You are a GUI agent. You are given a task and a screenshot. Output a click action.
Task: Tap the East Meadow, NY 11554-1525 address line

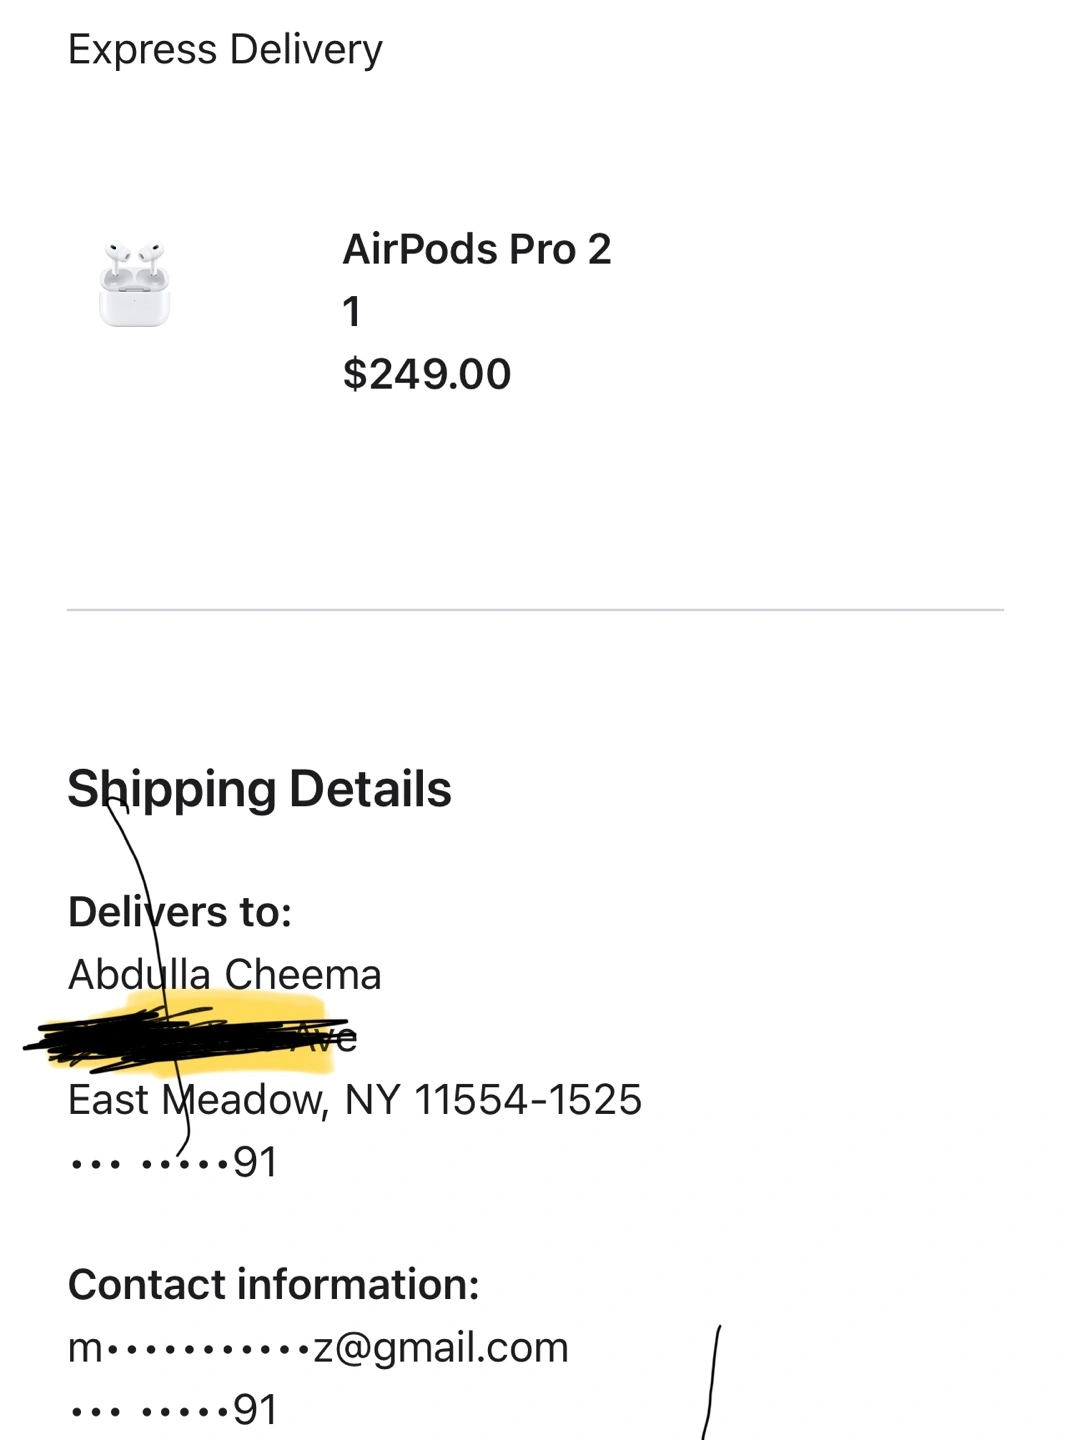tap(355, 1099)
